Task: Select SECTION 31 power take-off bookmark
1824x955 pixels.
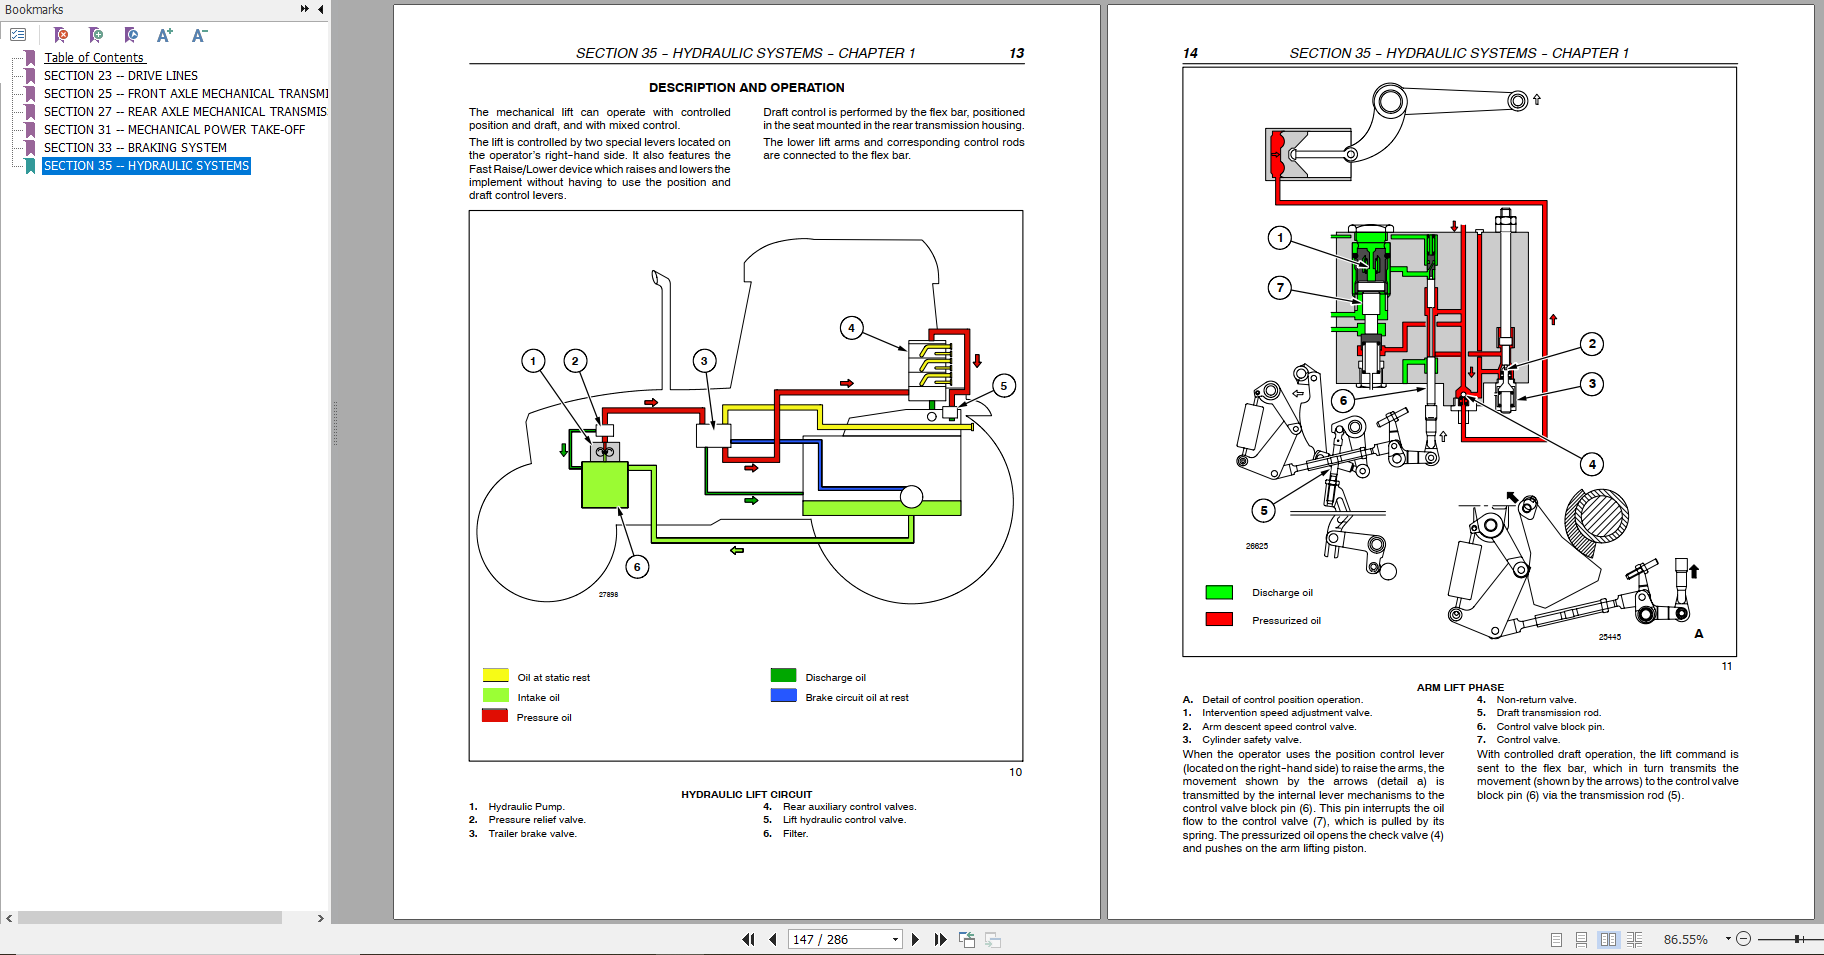Action: pos(174,130)
